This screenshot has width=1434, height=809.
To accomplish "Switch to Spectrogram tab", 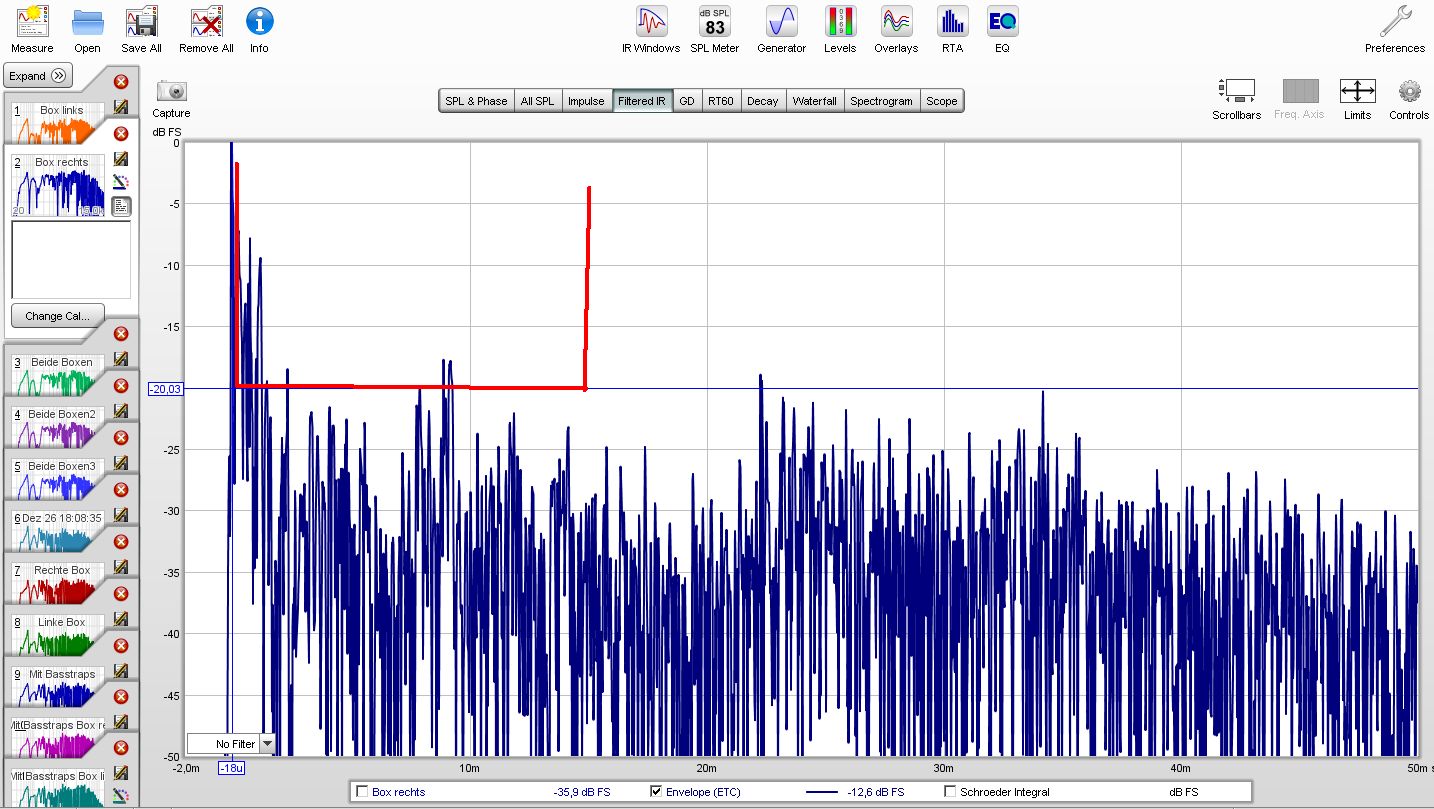I will [x=881, y=101].
